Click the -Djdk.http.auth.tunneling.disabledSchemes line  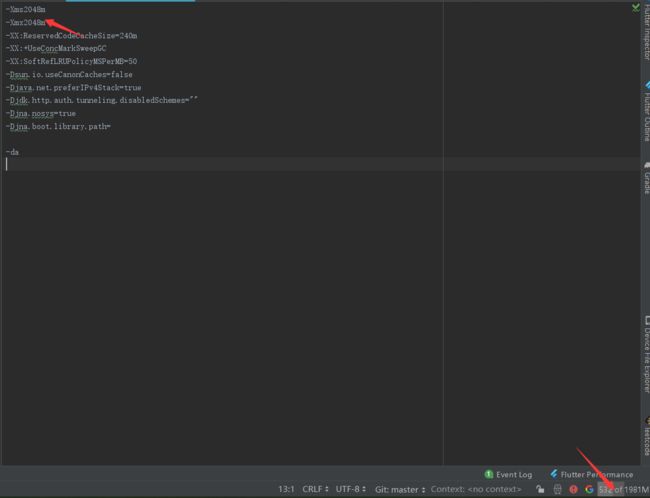pos(102,100)
